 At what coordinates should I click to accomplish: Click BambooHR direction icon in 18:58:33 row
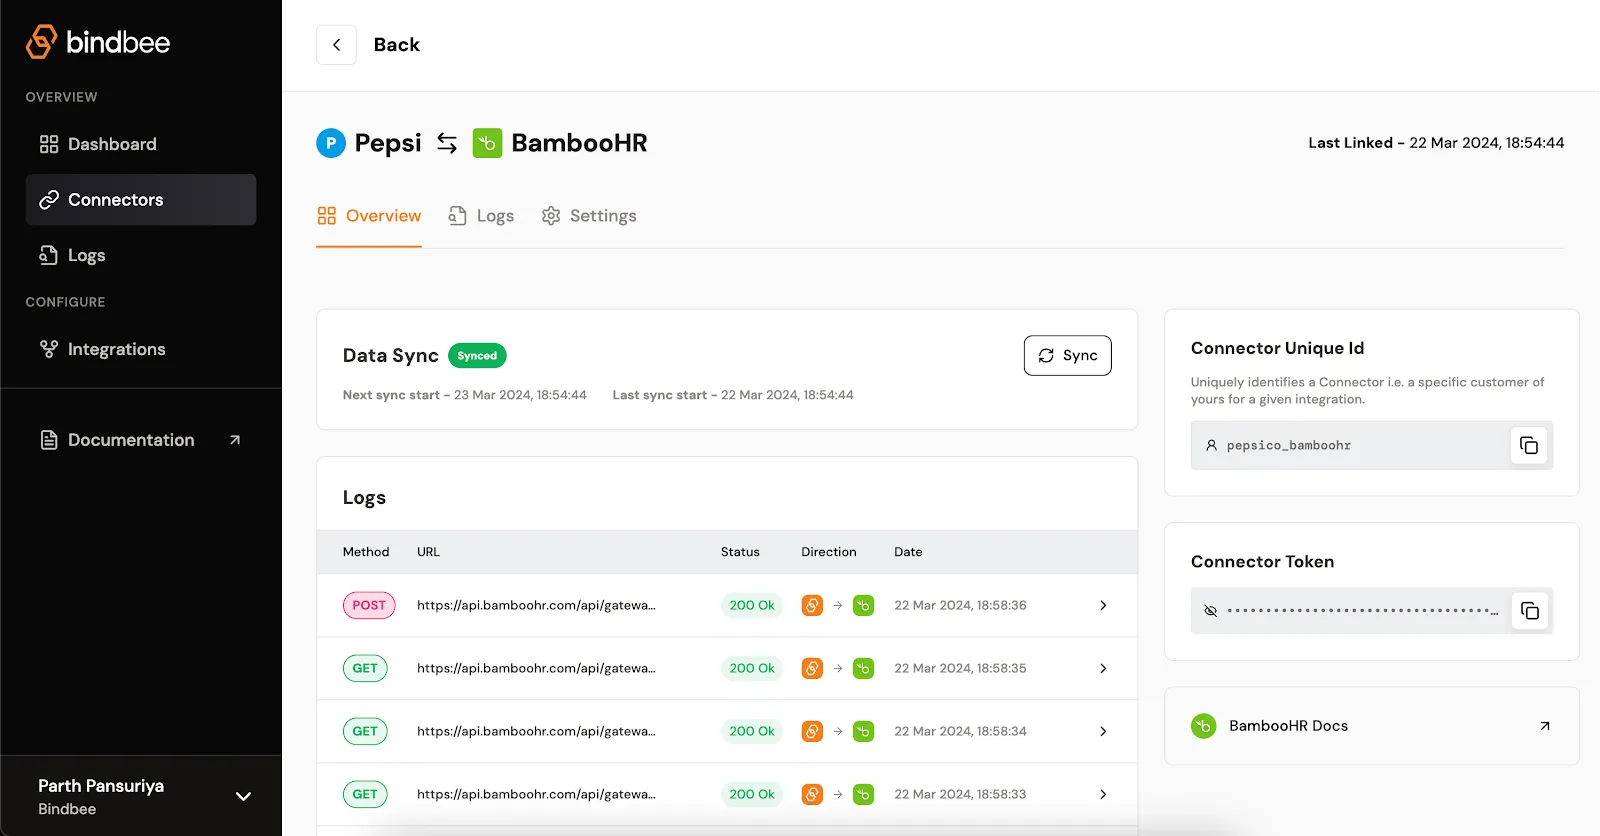tap(863, 794)
